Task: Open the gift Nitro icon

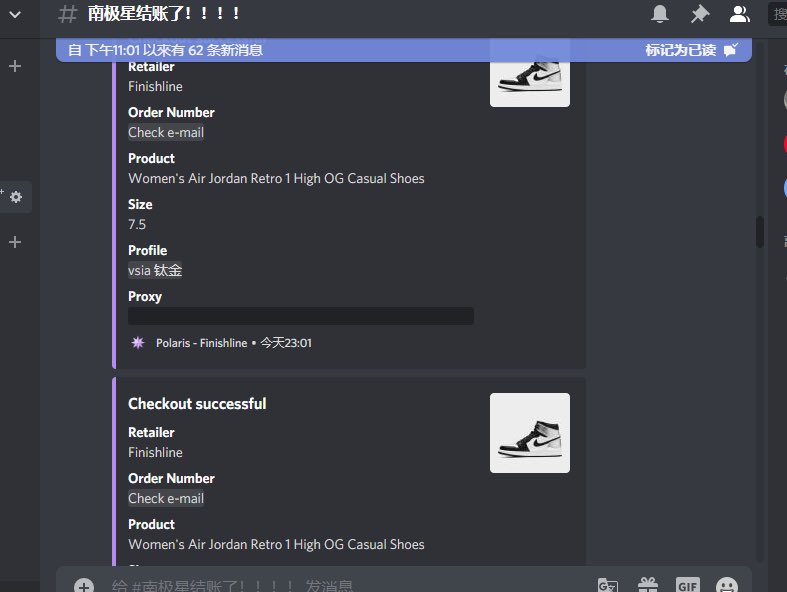Action: click(647, 585)
